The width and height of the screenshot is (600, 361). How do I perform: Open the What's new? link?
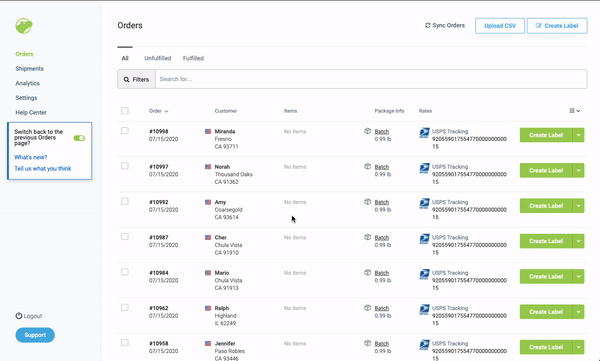(x=31, y=157)
